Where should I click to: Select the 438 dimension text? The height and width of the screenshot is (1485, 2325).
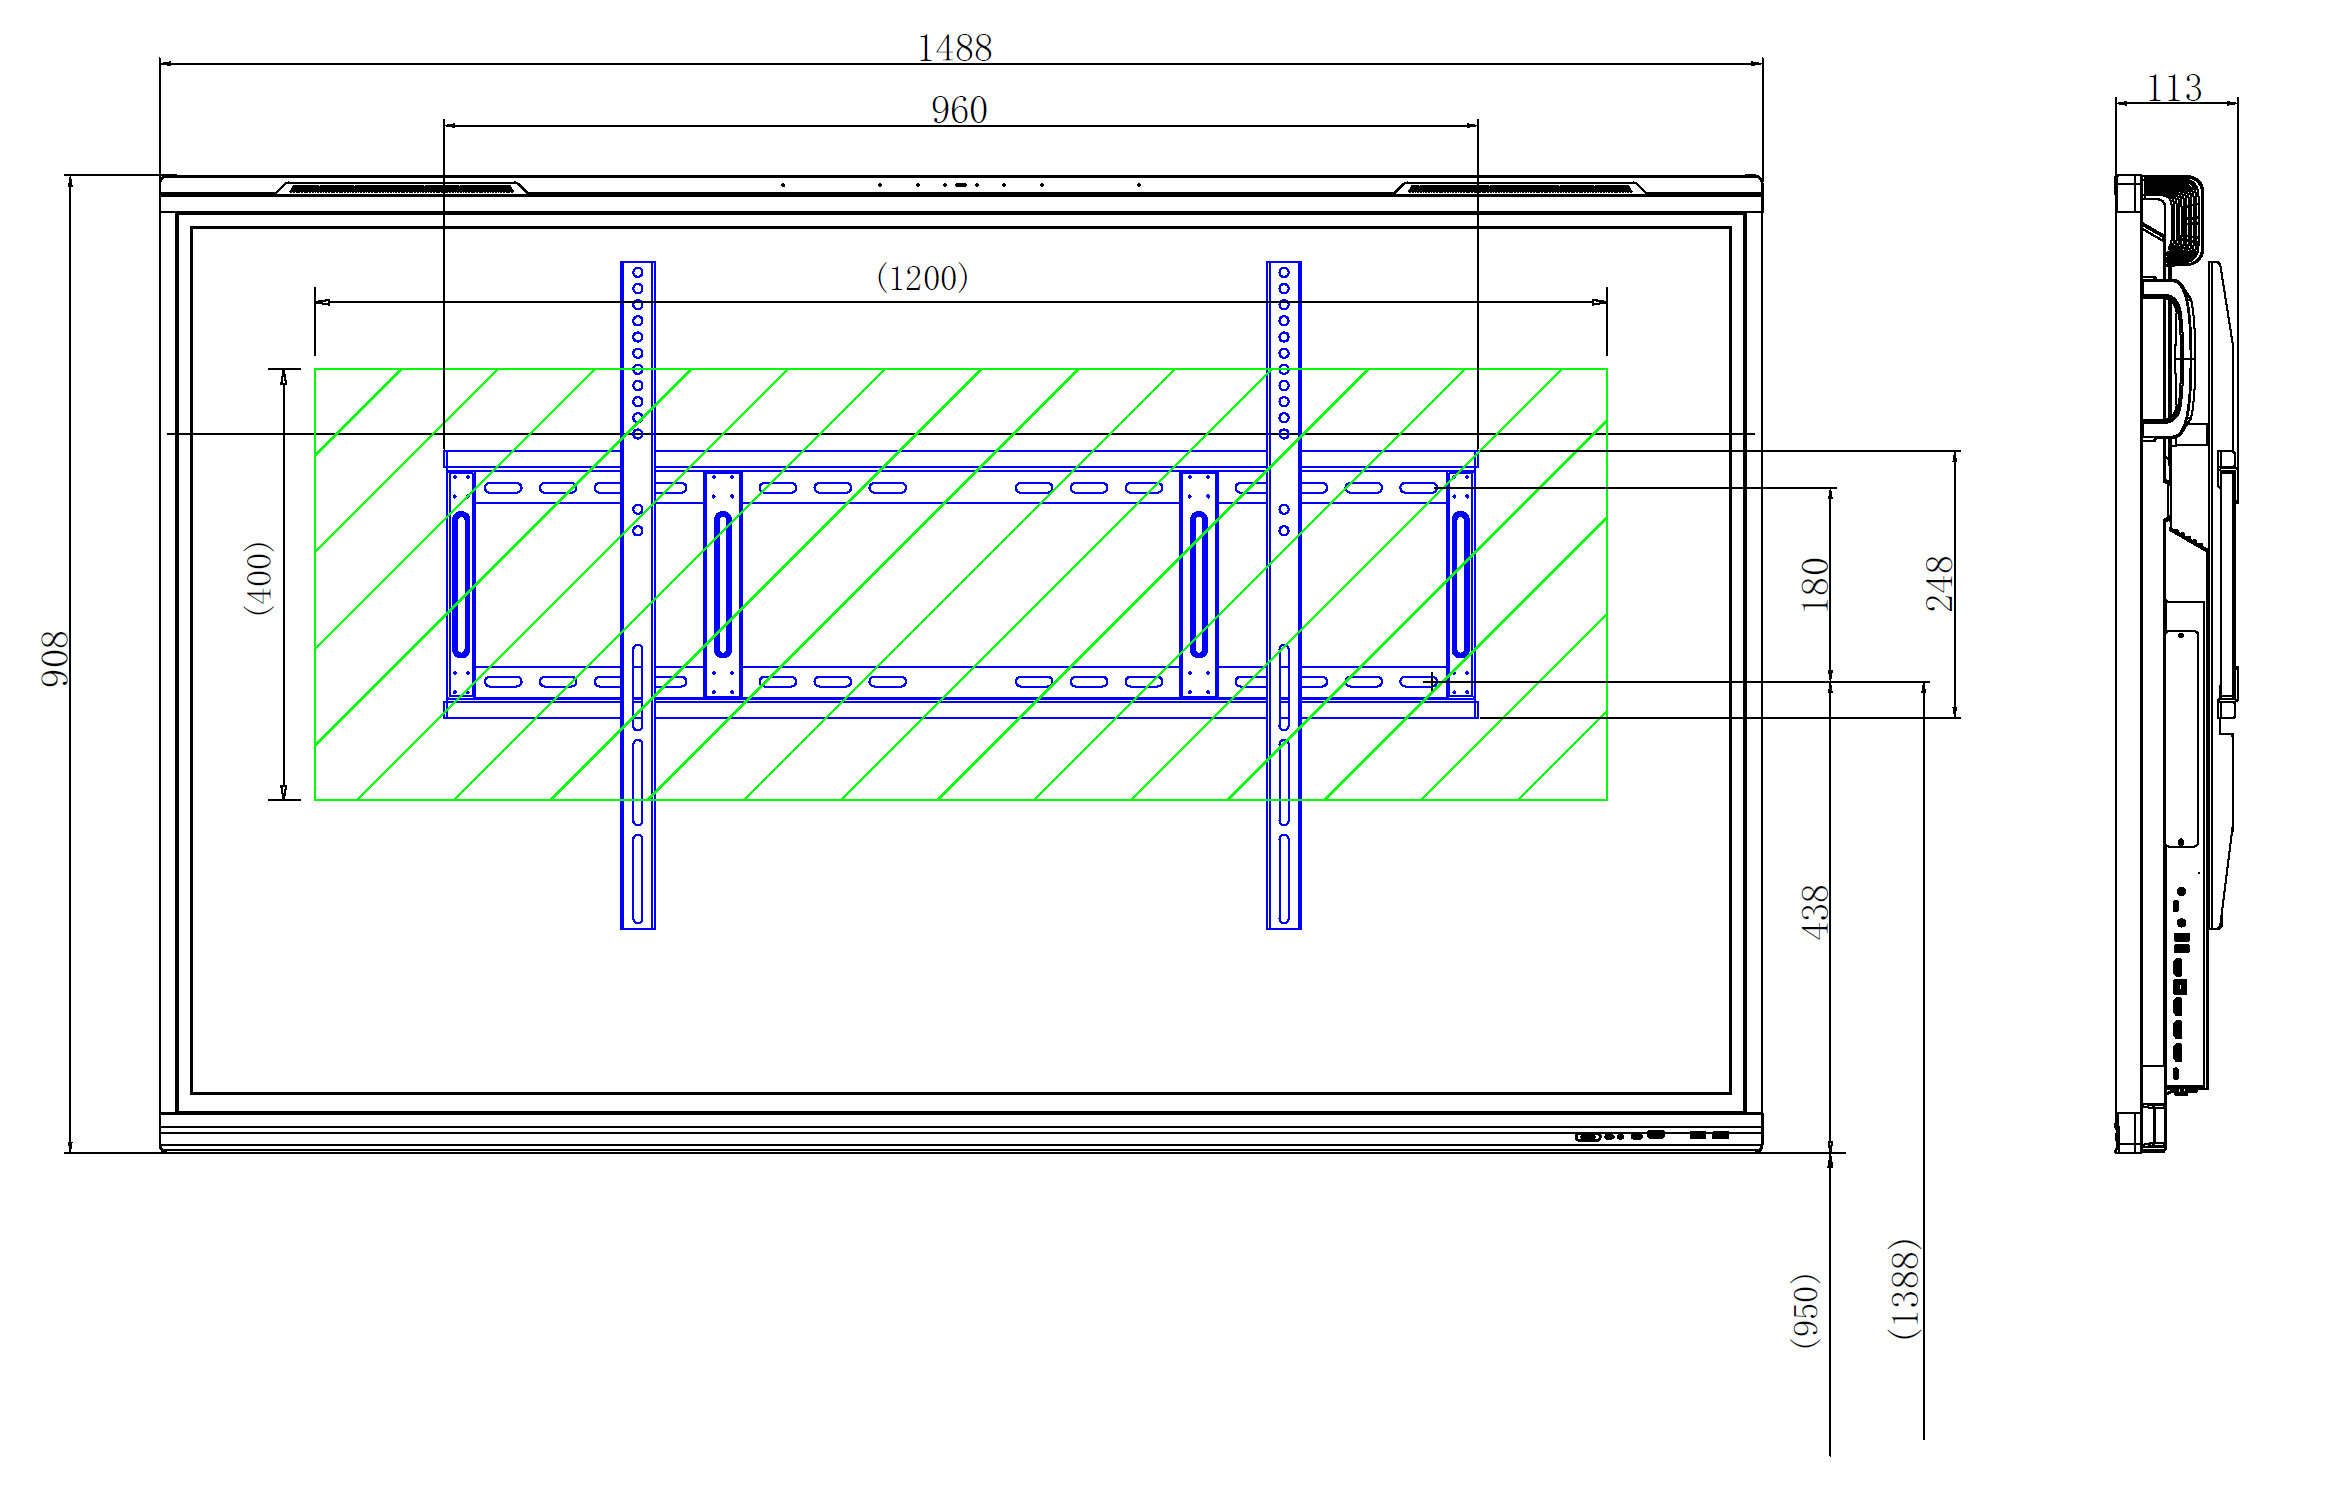[x=1814, y=911]
